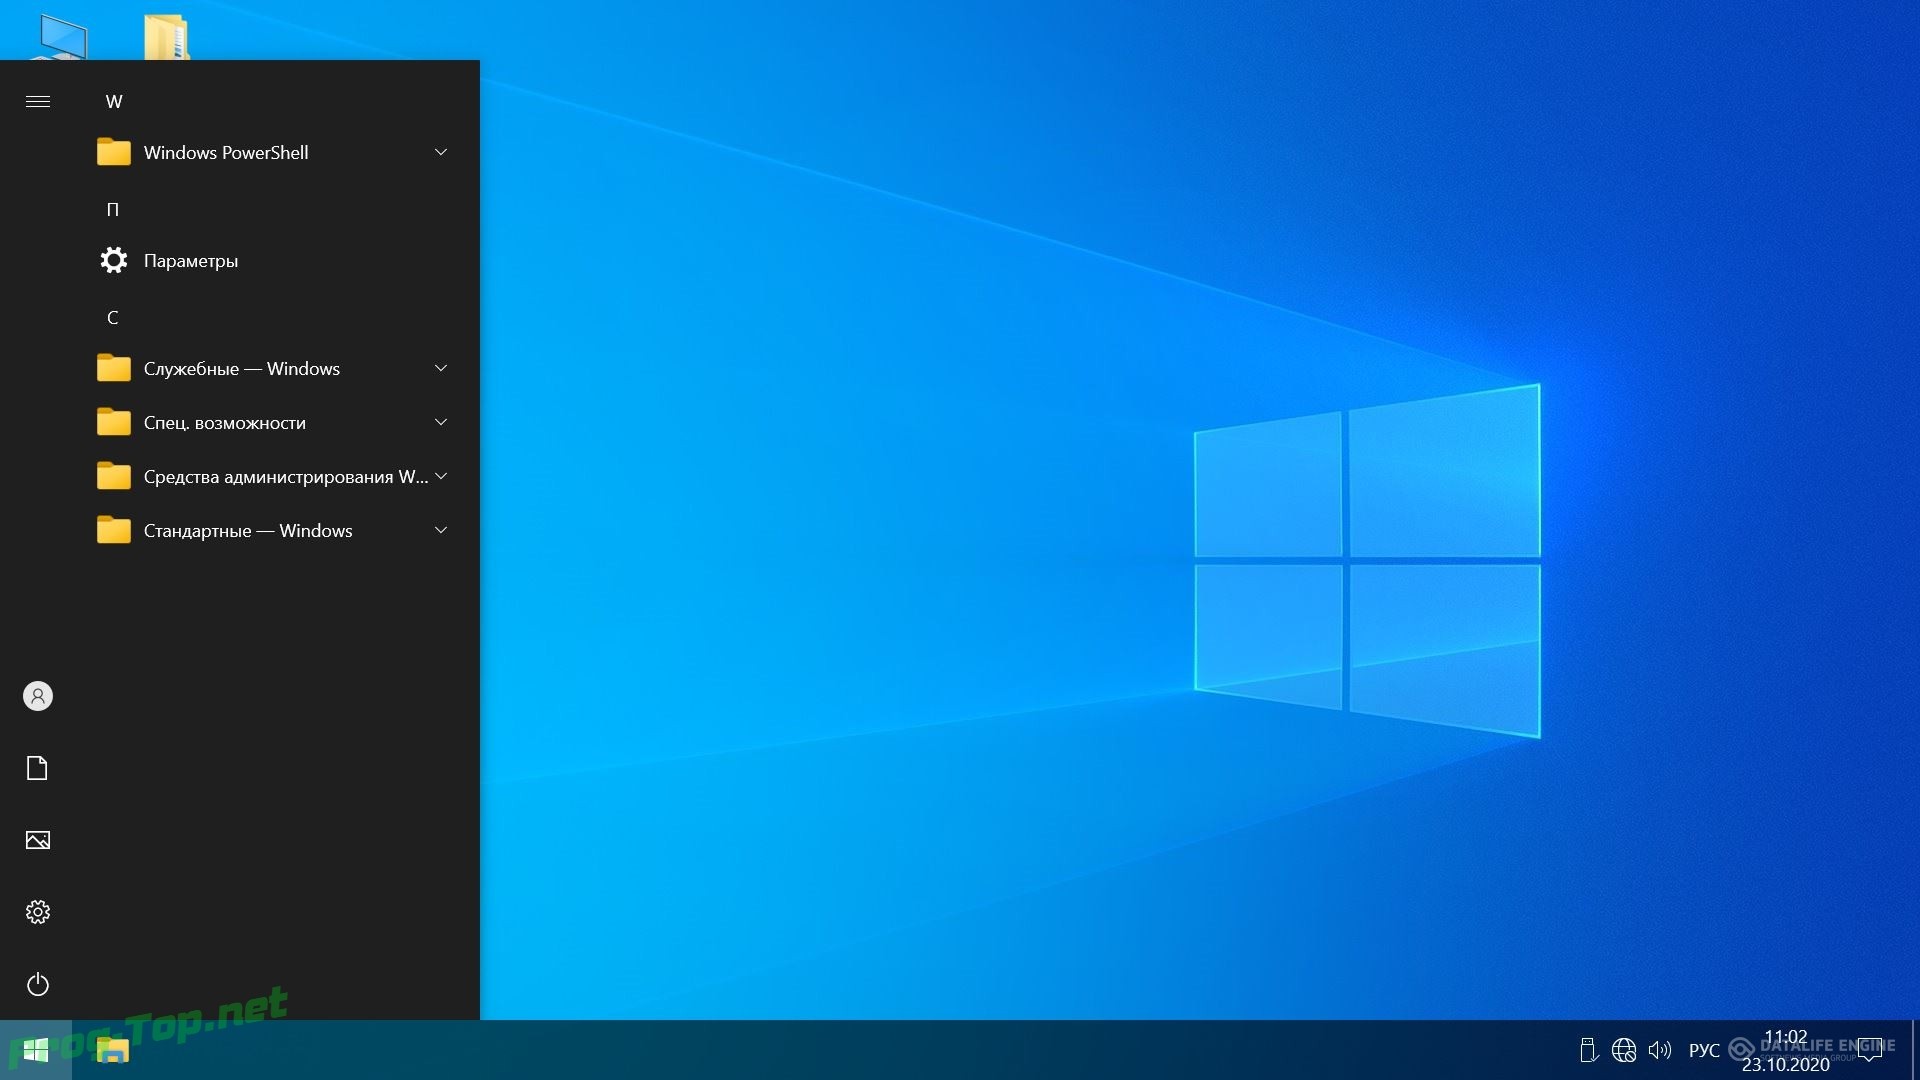The width and height of the screenshot is (1920, 1080).
Task: Open Спец. возможности label
Action: tap(225, 423)
